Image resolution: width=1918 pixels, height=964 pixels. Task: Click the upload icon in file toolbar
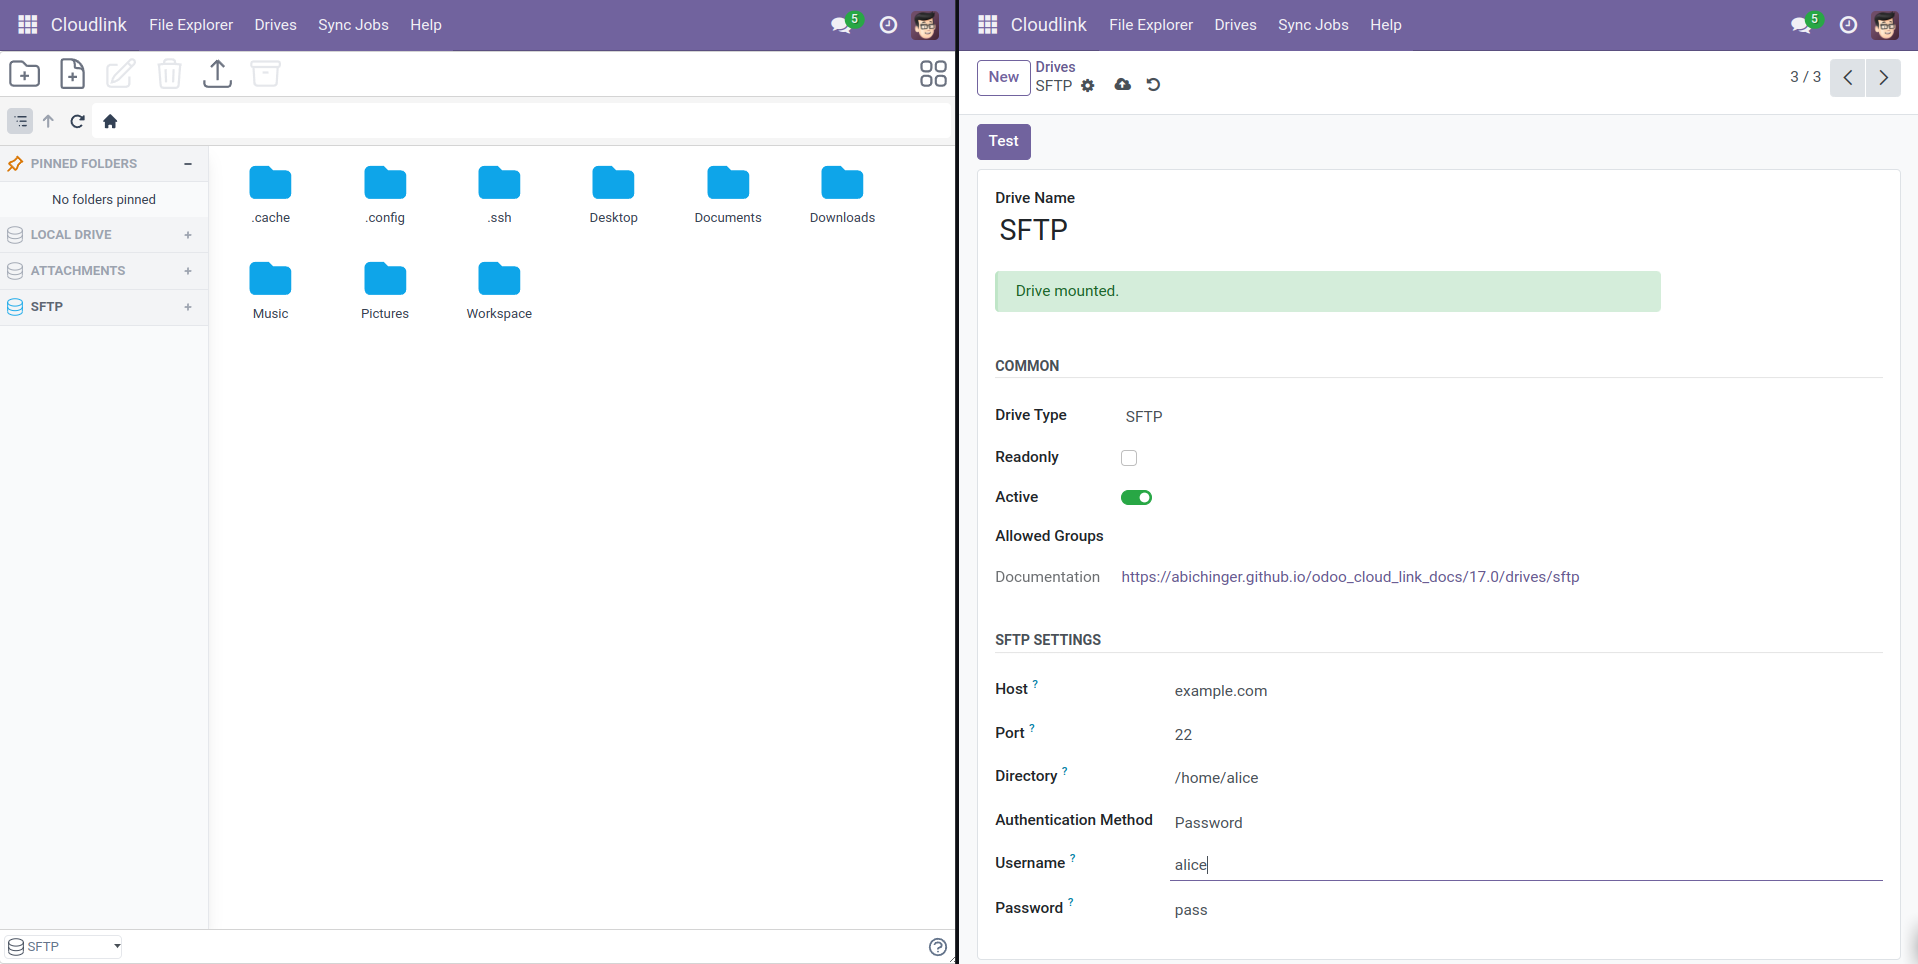pyautogui.click(x=217, y=74)
